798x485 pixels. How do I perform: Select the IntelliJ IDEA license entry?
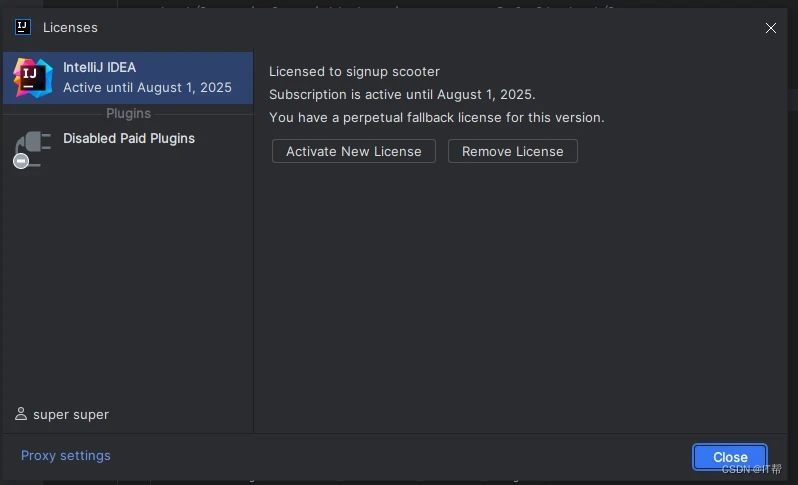[x=128, y=78]
